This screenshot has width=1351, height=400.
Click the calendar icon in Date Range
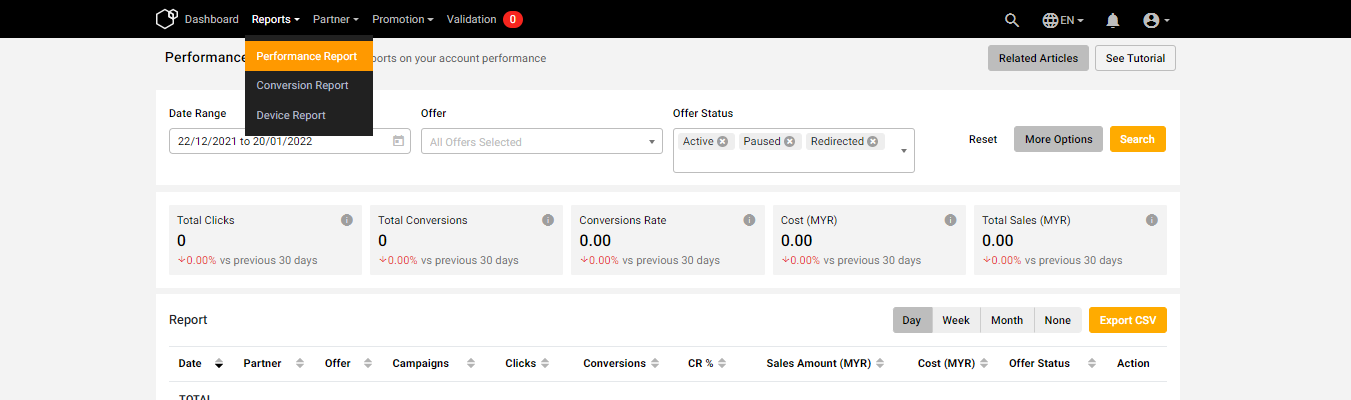[x=398, y=141]
